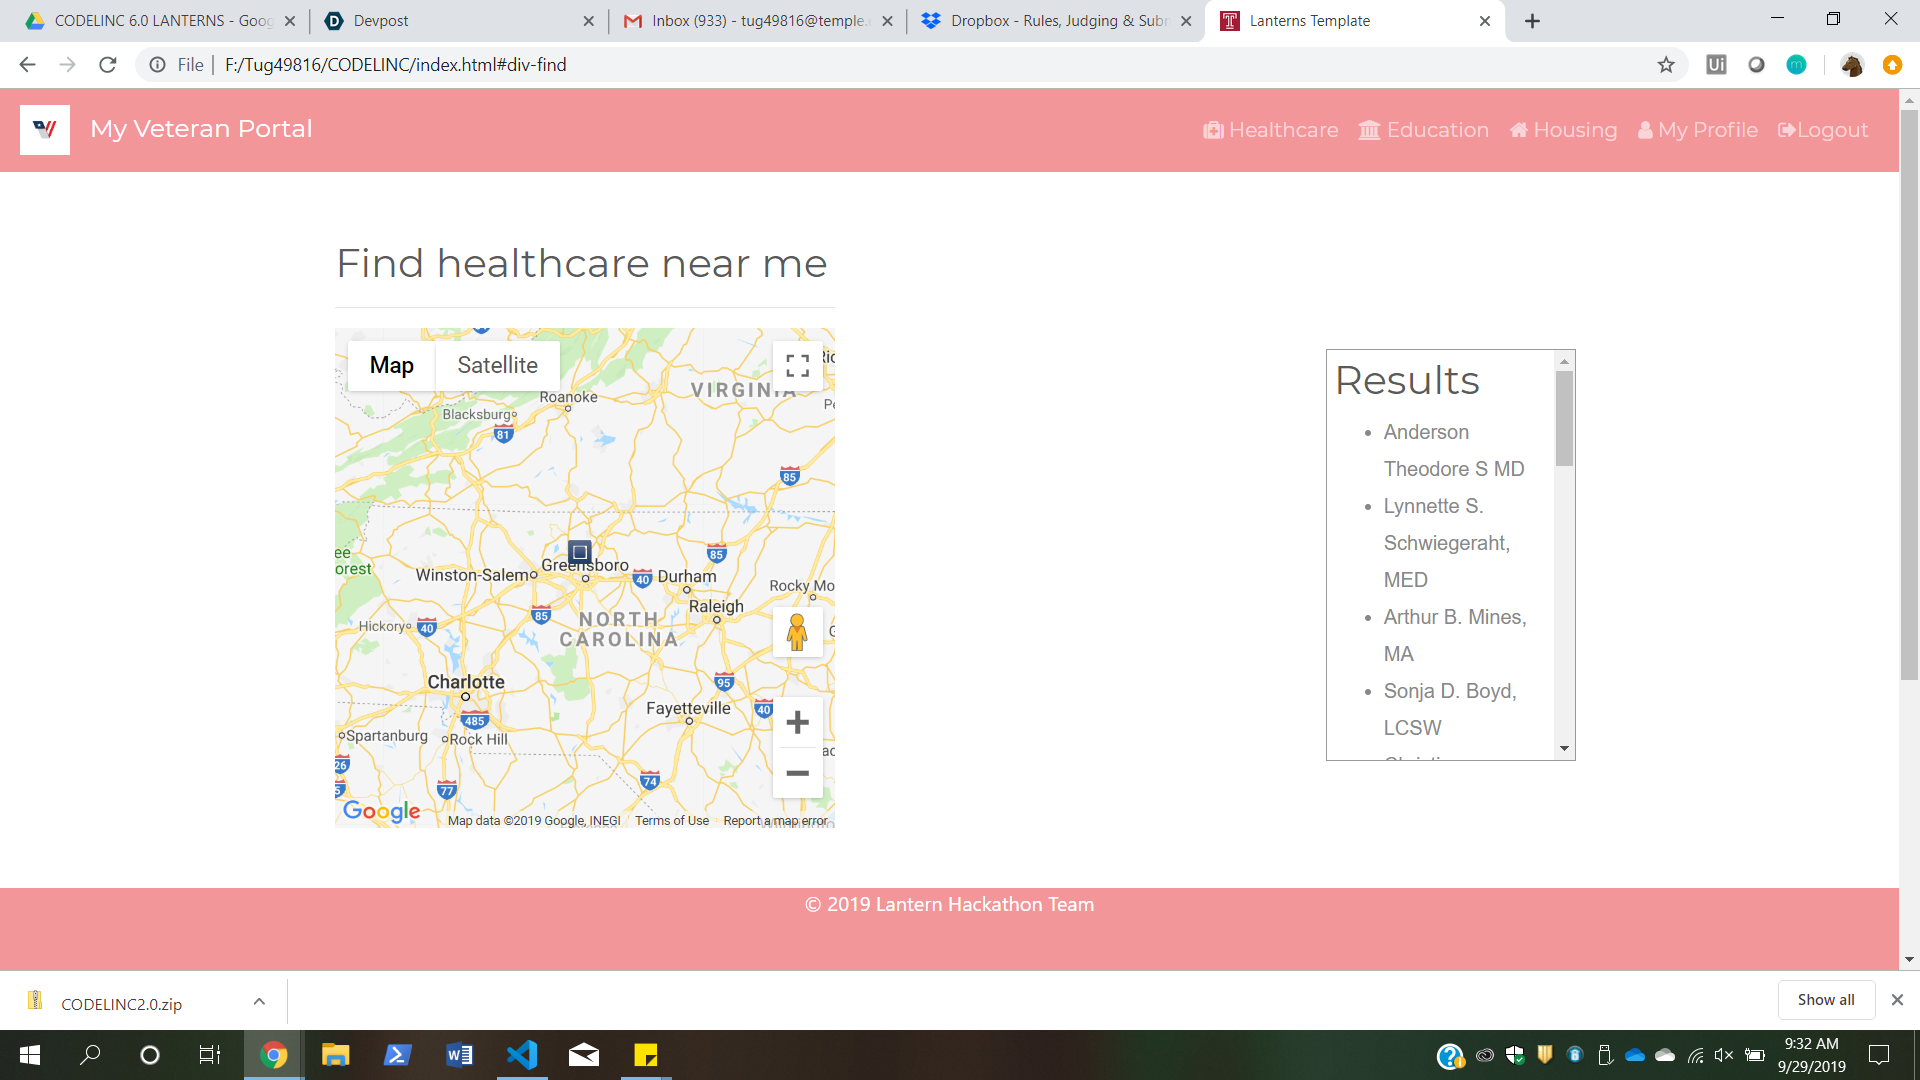Click the Street View pegman icon
1920x1080 pixels.
797,632
